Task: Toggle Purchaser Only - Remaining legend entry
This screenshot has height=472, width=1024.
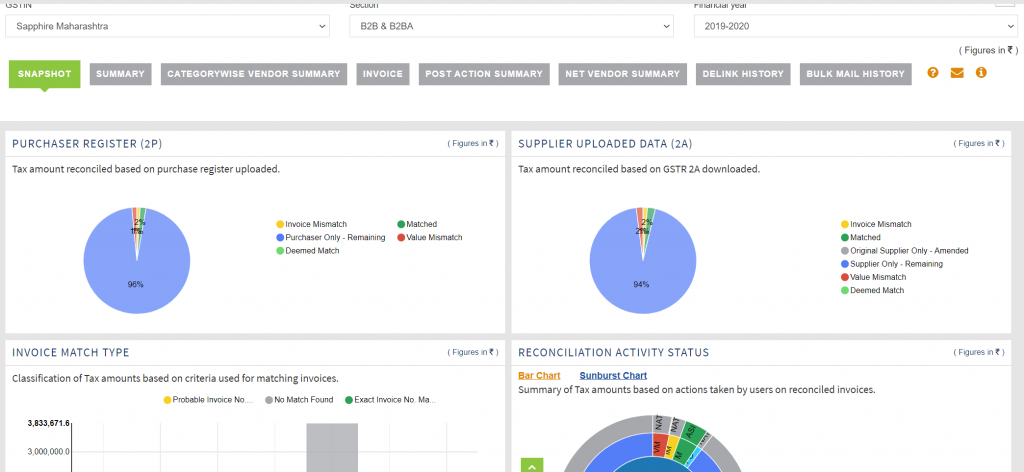Action: (330, 238)
